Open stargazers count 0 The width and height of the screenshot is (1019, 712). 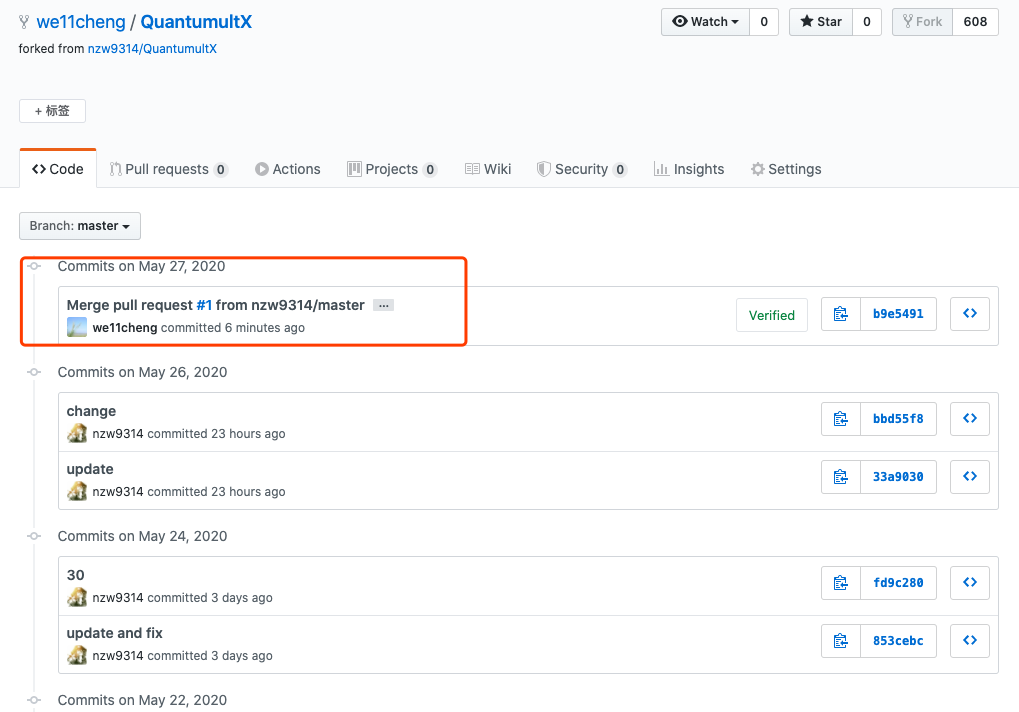click(x=867, y=21)
